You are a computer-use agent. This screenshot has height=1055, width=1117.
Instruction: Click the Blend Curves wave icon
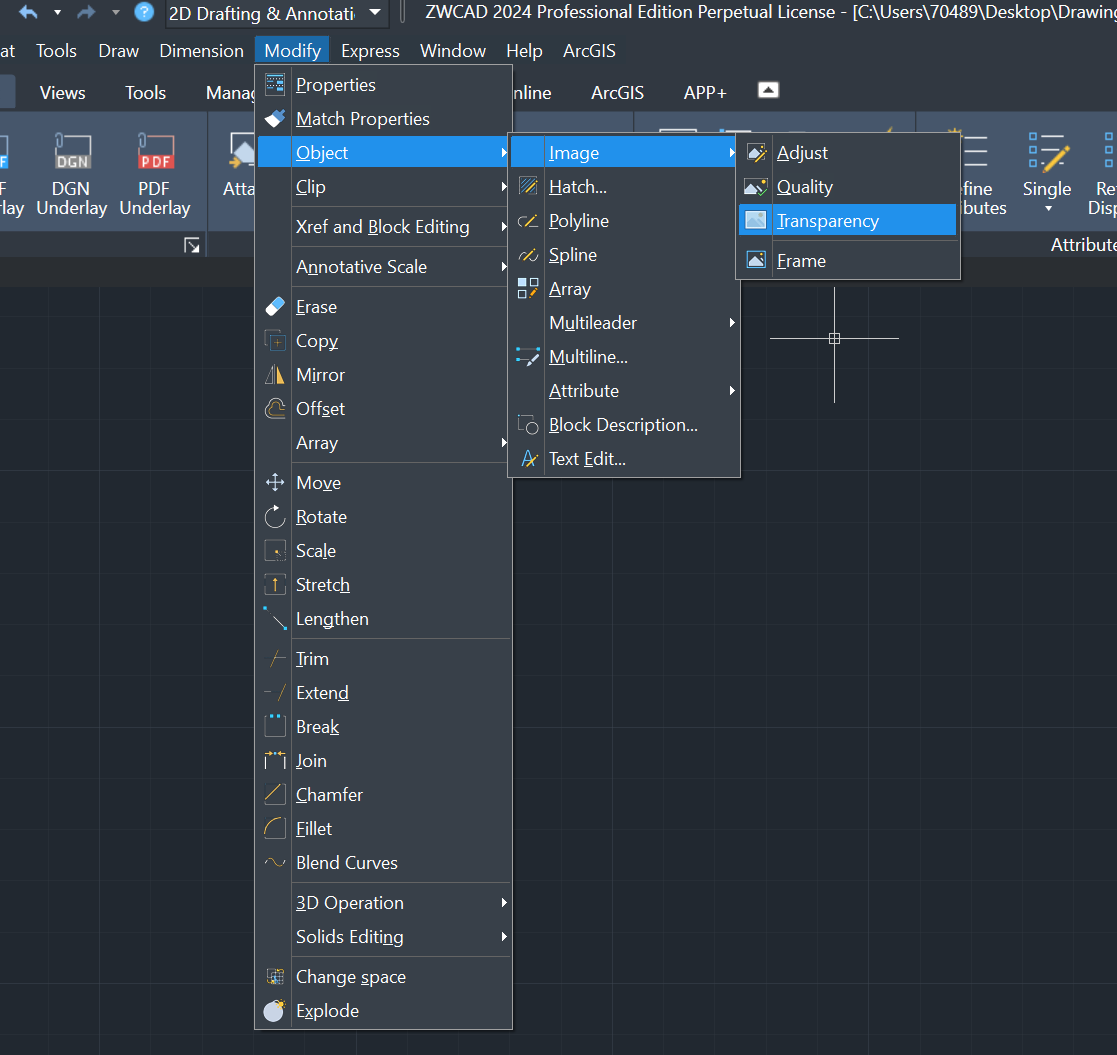pyautogui.click(x=275, y=863)
